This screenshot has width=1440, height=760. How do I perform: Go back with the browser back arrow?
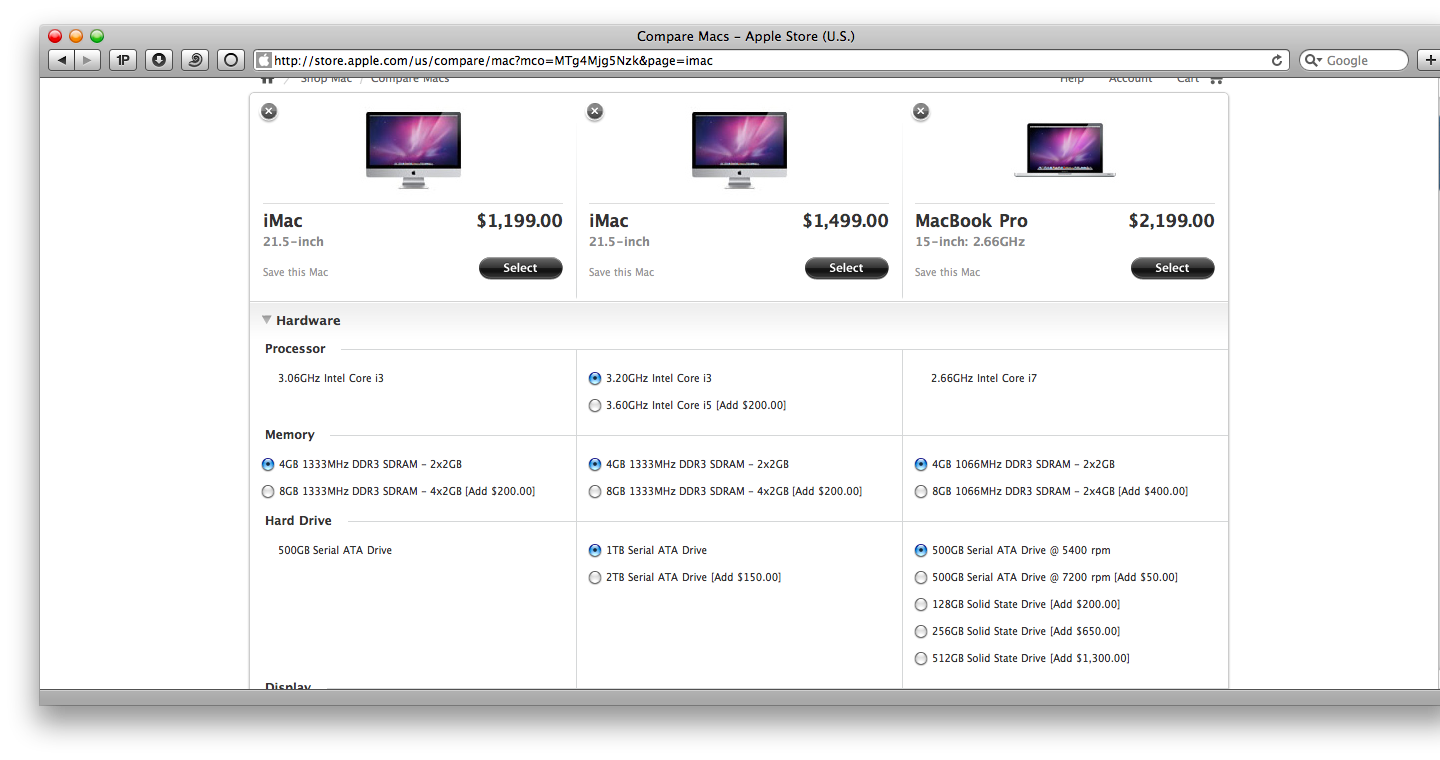point(62,60)
